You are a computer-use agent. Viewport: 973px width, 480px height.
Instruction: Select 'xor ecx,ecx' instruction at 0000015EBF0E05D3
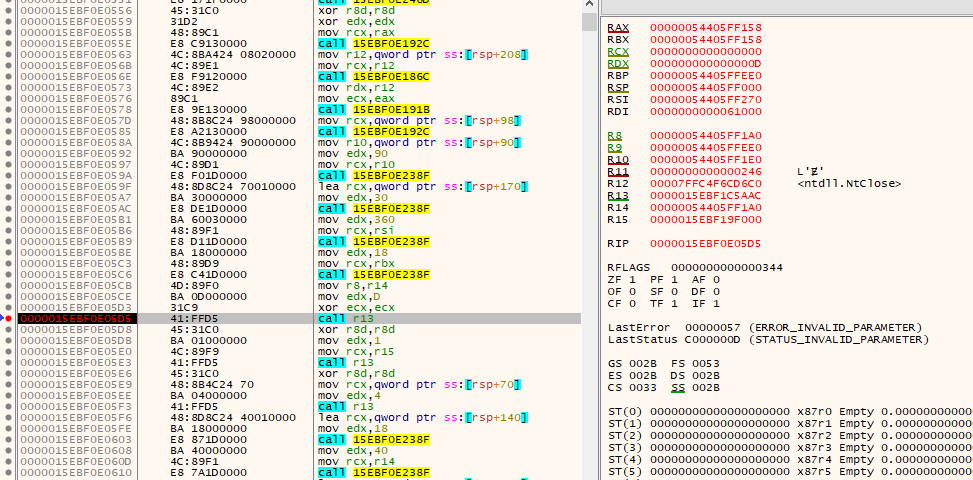click(x=351, y=307)
